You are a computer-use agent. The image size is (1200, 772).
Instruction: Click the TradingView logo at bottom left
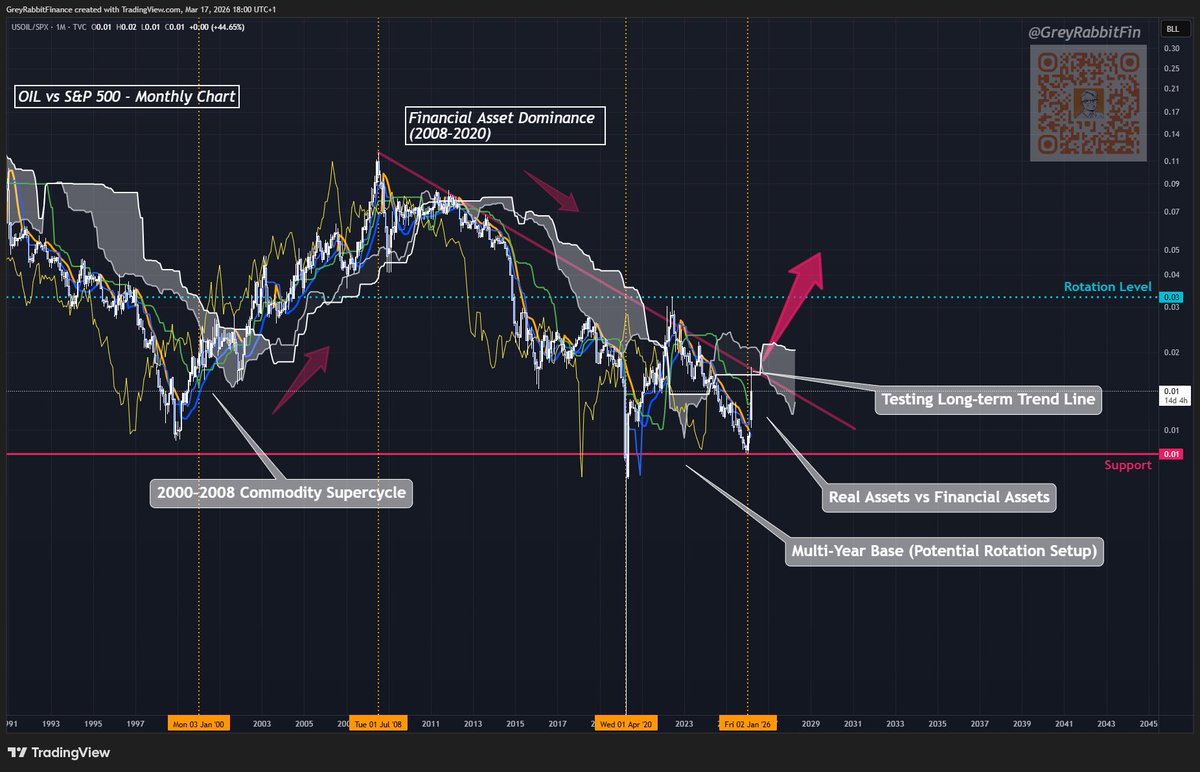click(x=58, y=752)
